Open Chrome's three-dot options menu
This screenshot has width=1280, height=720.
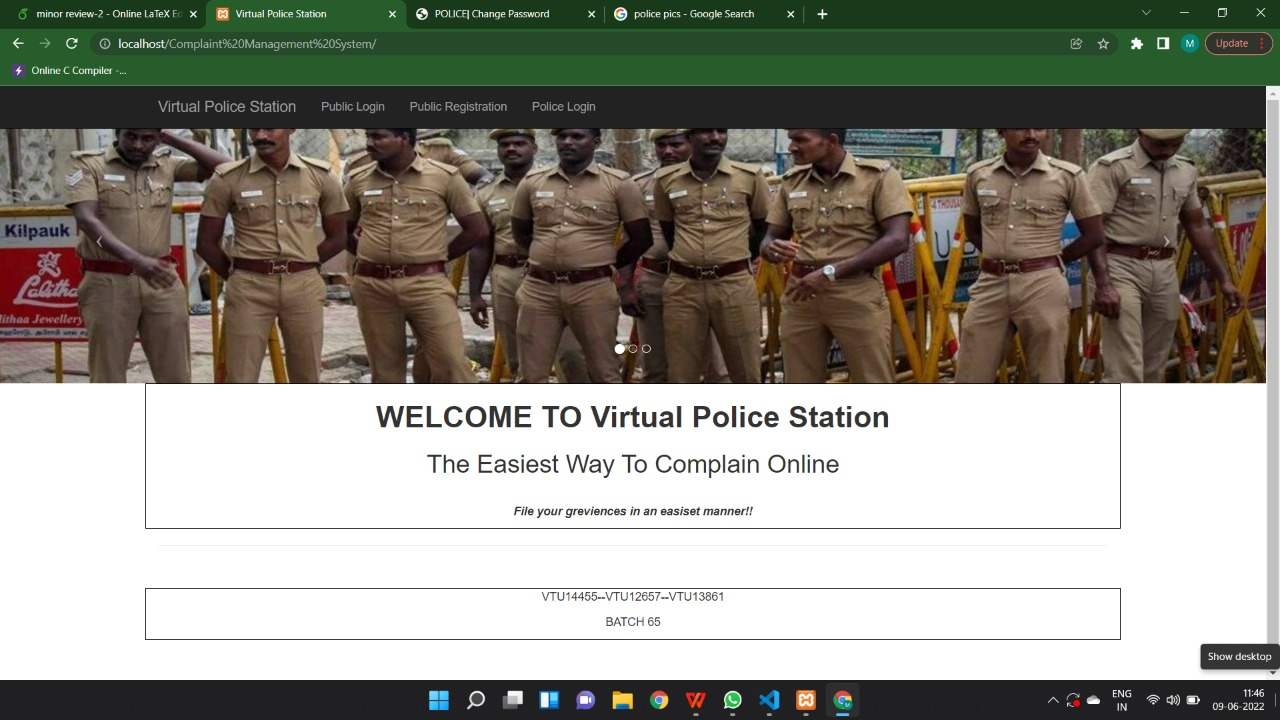click(1262, 43)
